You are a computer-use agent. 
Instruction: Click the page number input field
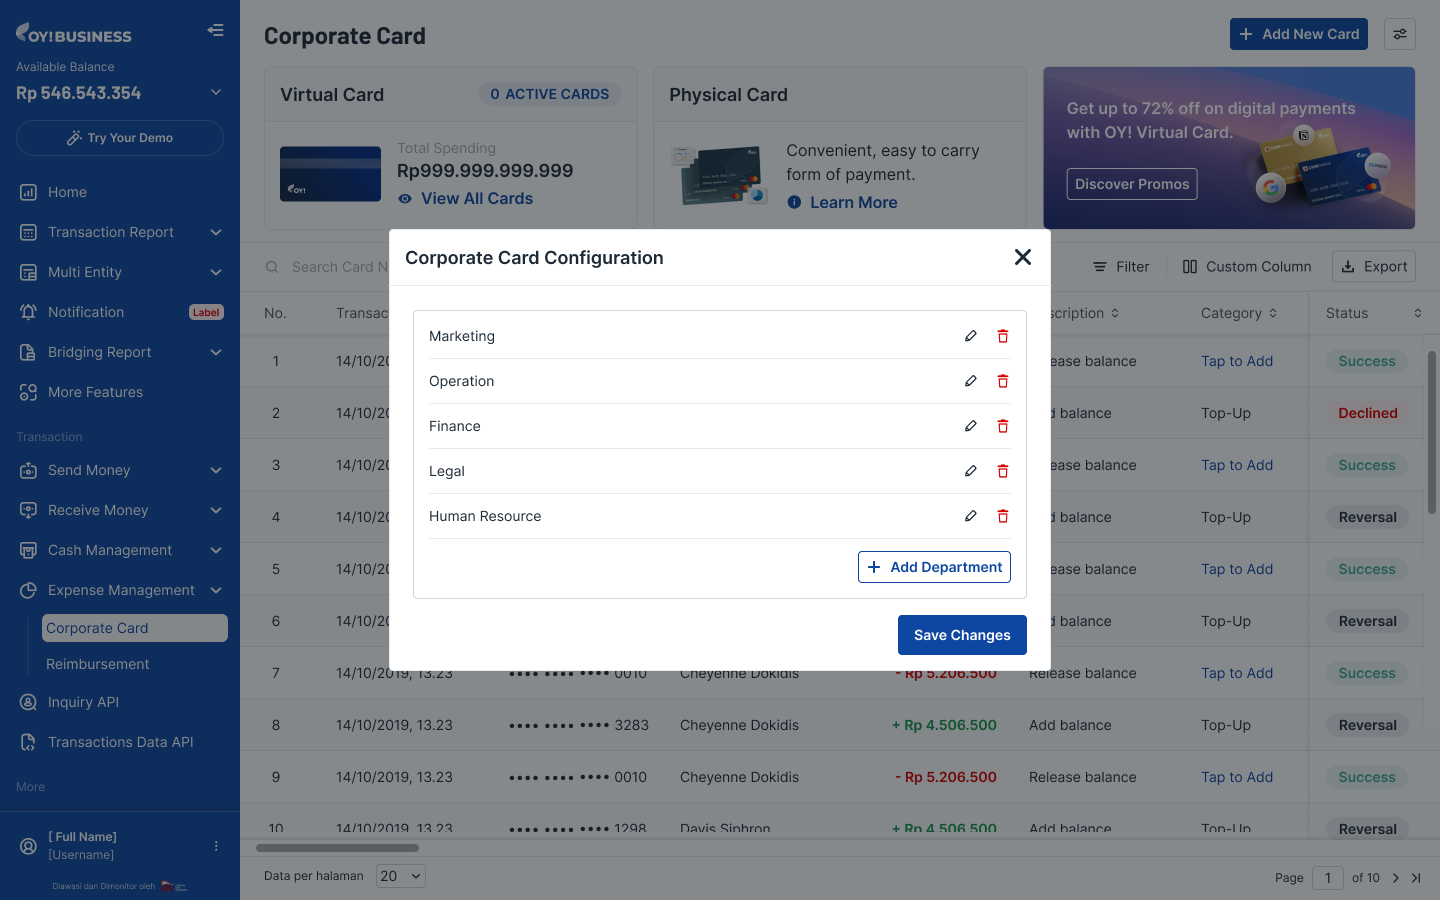click(x=1327, y=878)
